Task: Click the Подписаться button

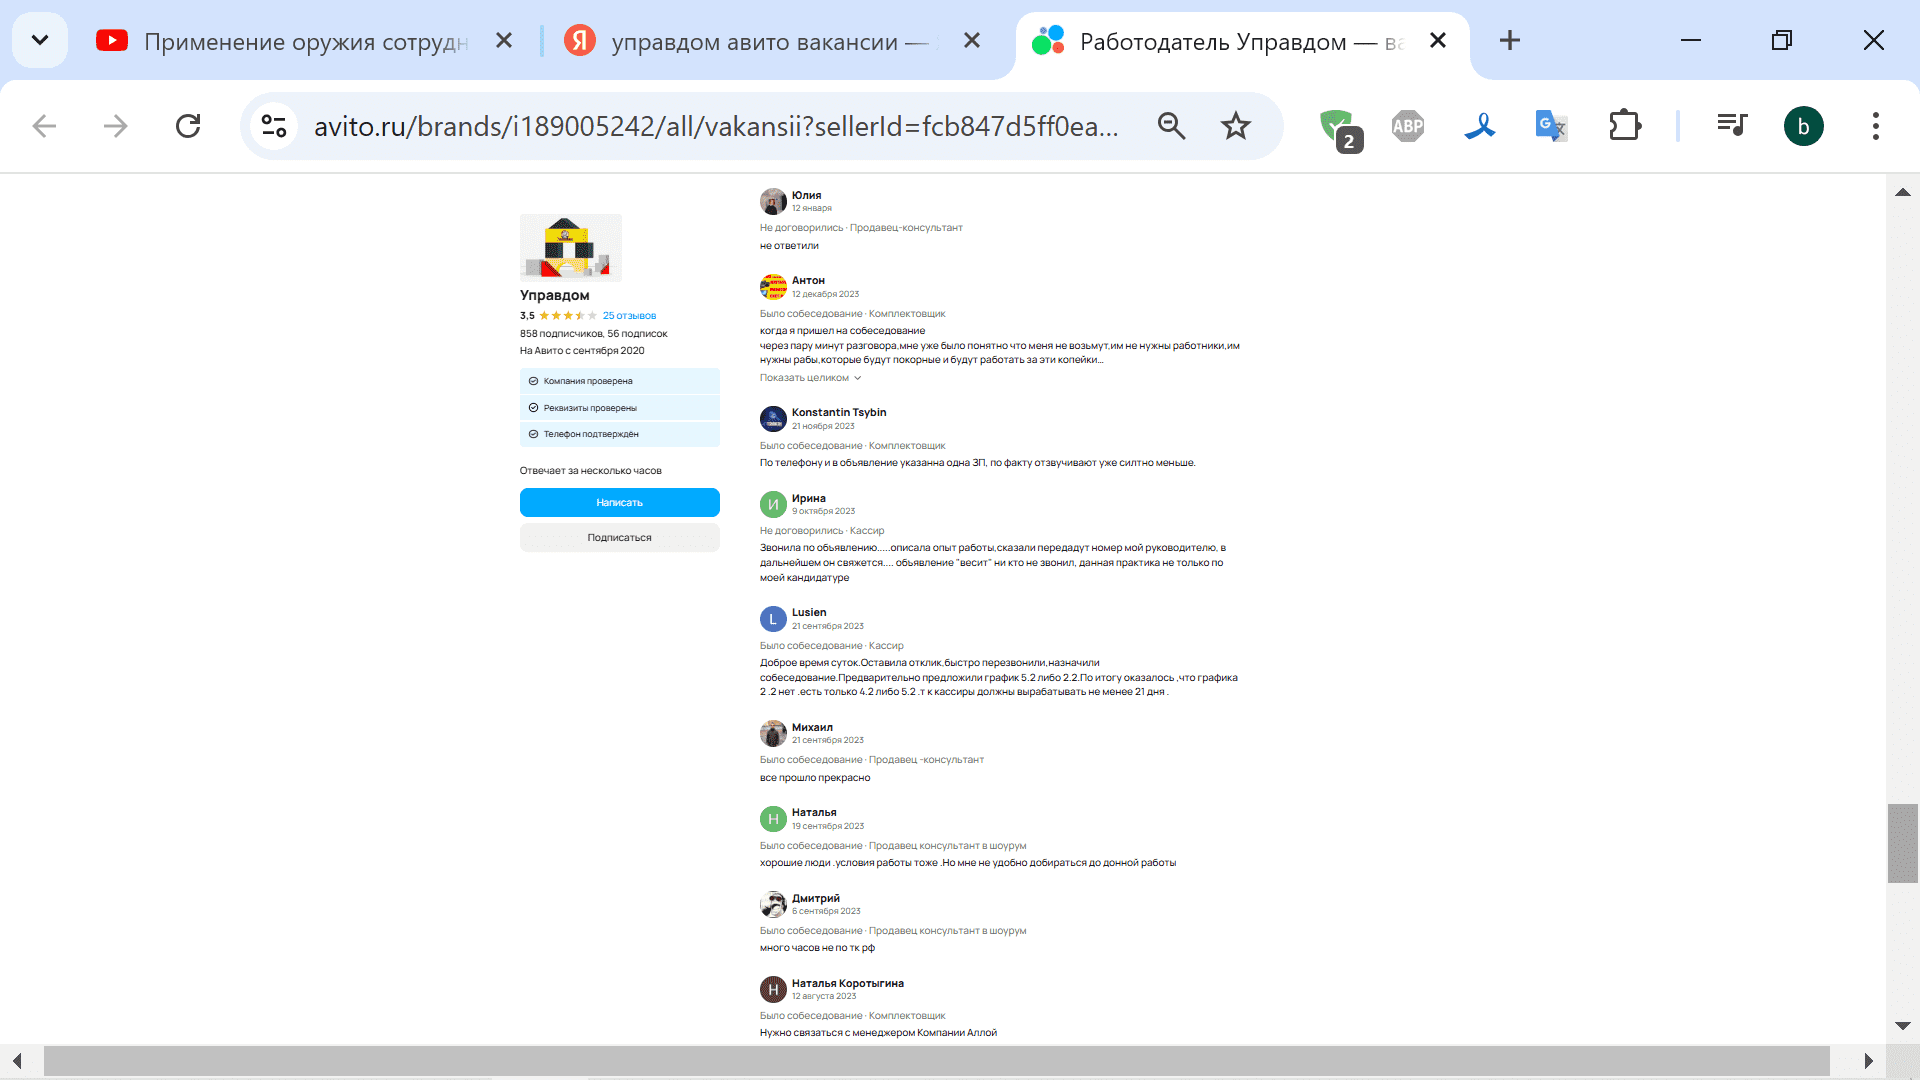Action: 619,538
